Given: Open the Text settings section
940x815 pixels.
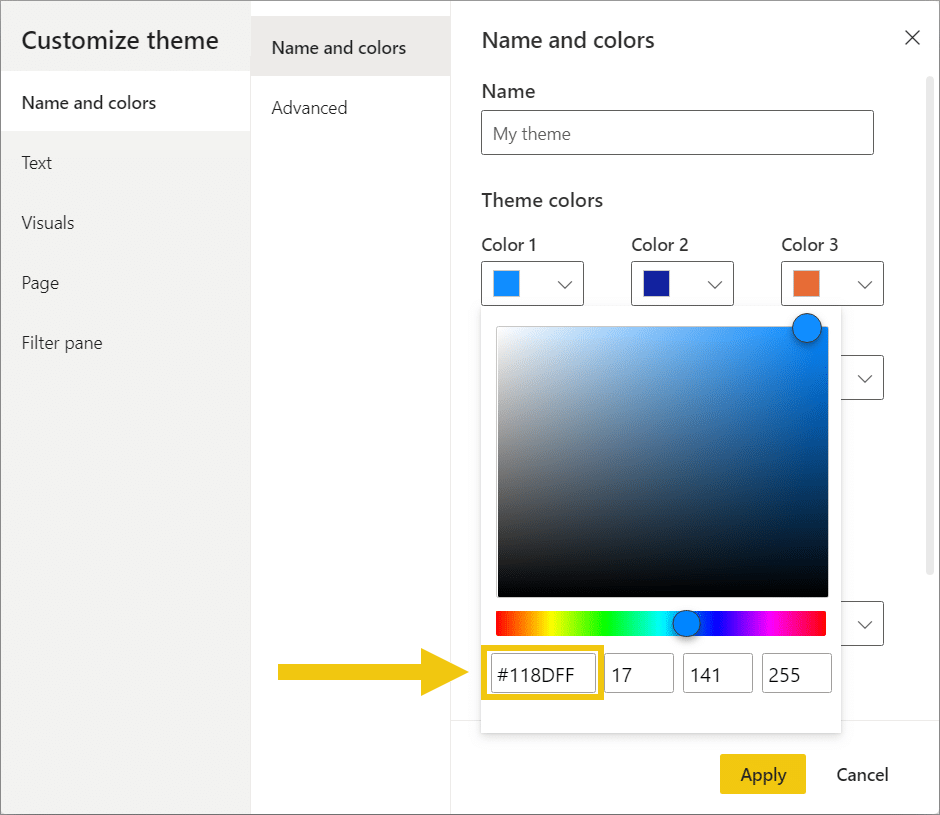Looking at the screenshot, I should point(37,162).
